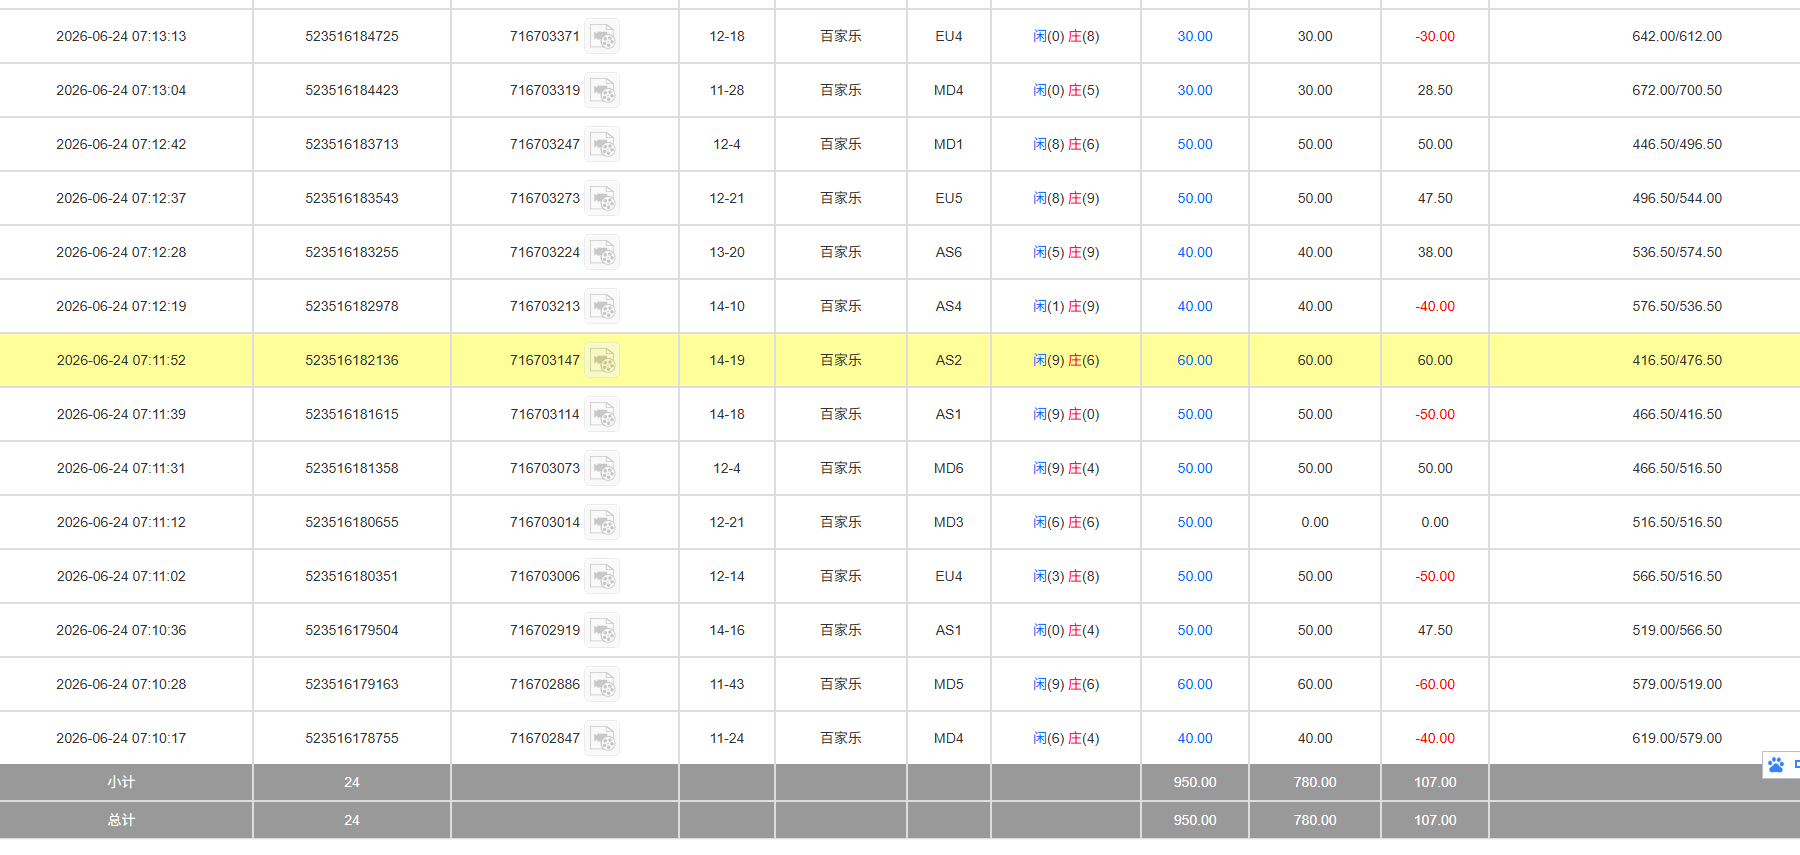Viewport: 1800px width, 855px height.
Task: Open bet amount 60.00 link for order 523516179163
Action: 1194,684
